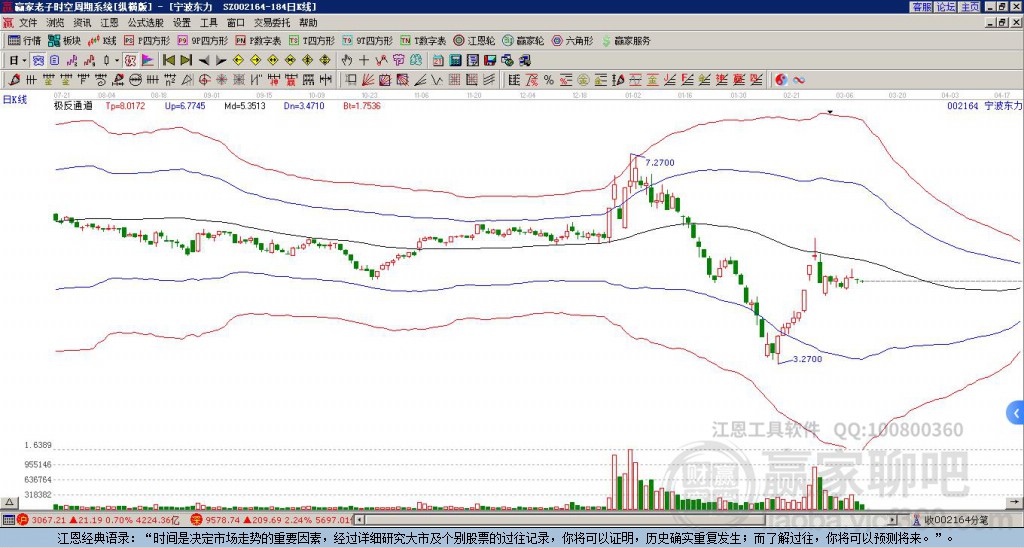Viewport: 1024px width, 548px height.
Task: Click the up triangle button beside volume pane
Action: (x=9, y=502)
